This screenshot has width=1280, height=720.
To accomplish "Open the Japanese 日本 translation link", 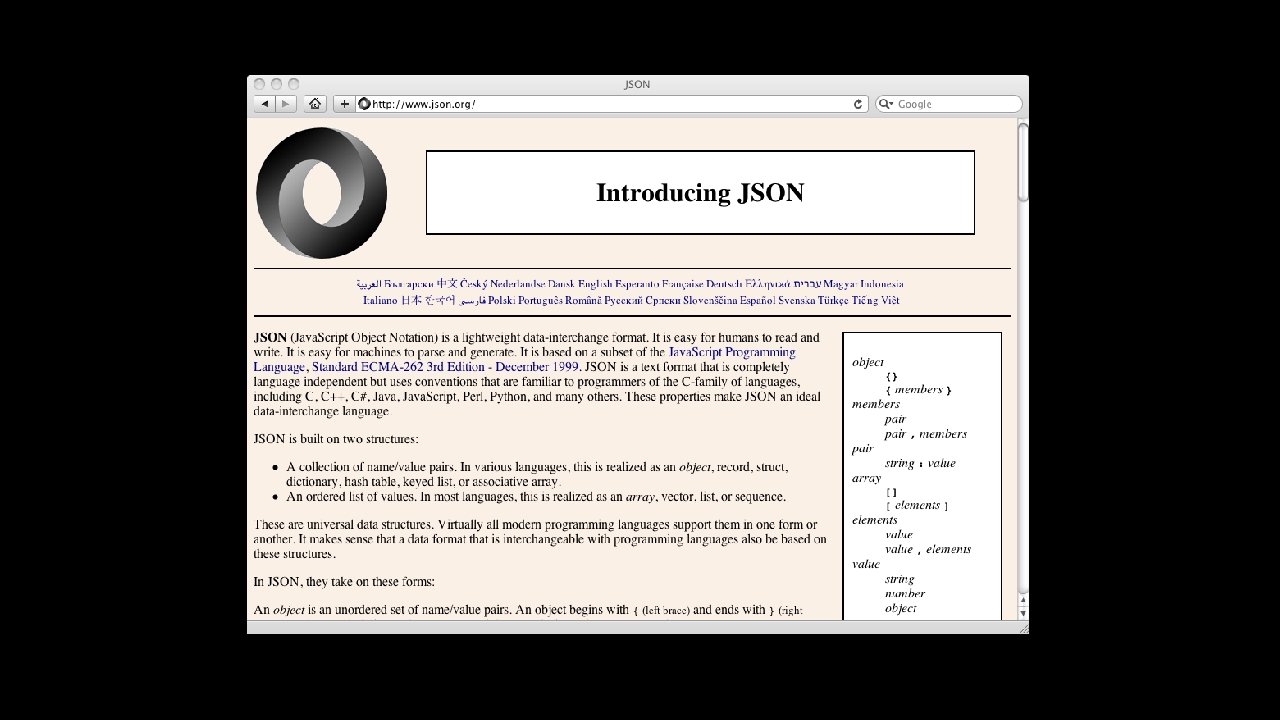I will [x=411, y=300].
